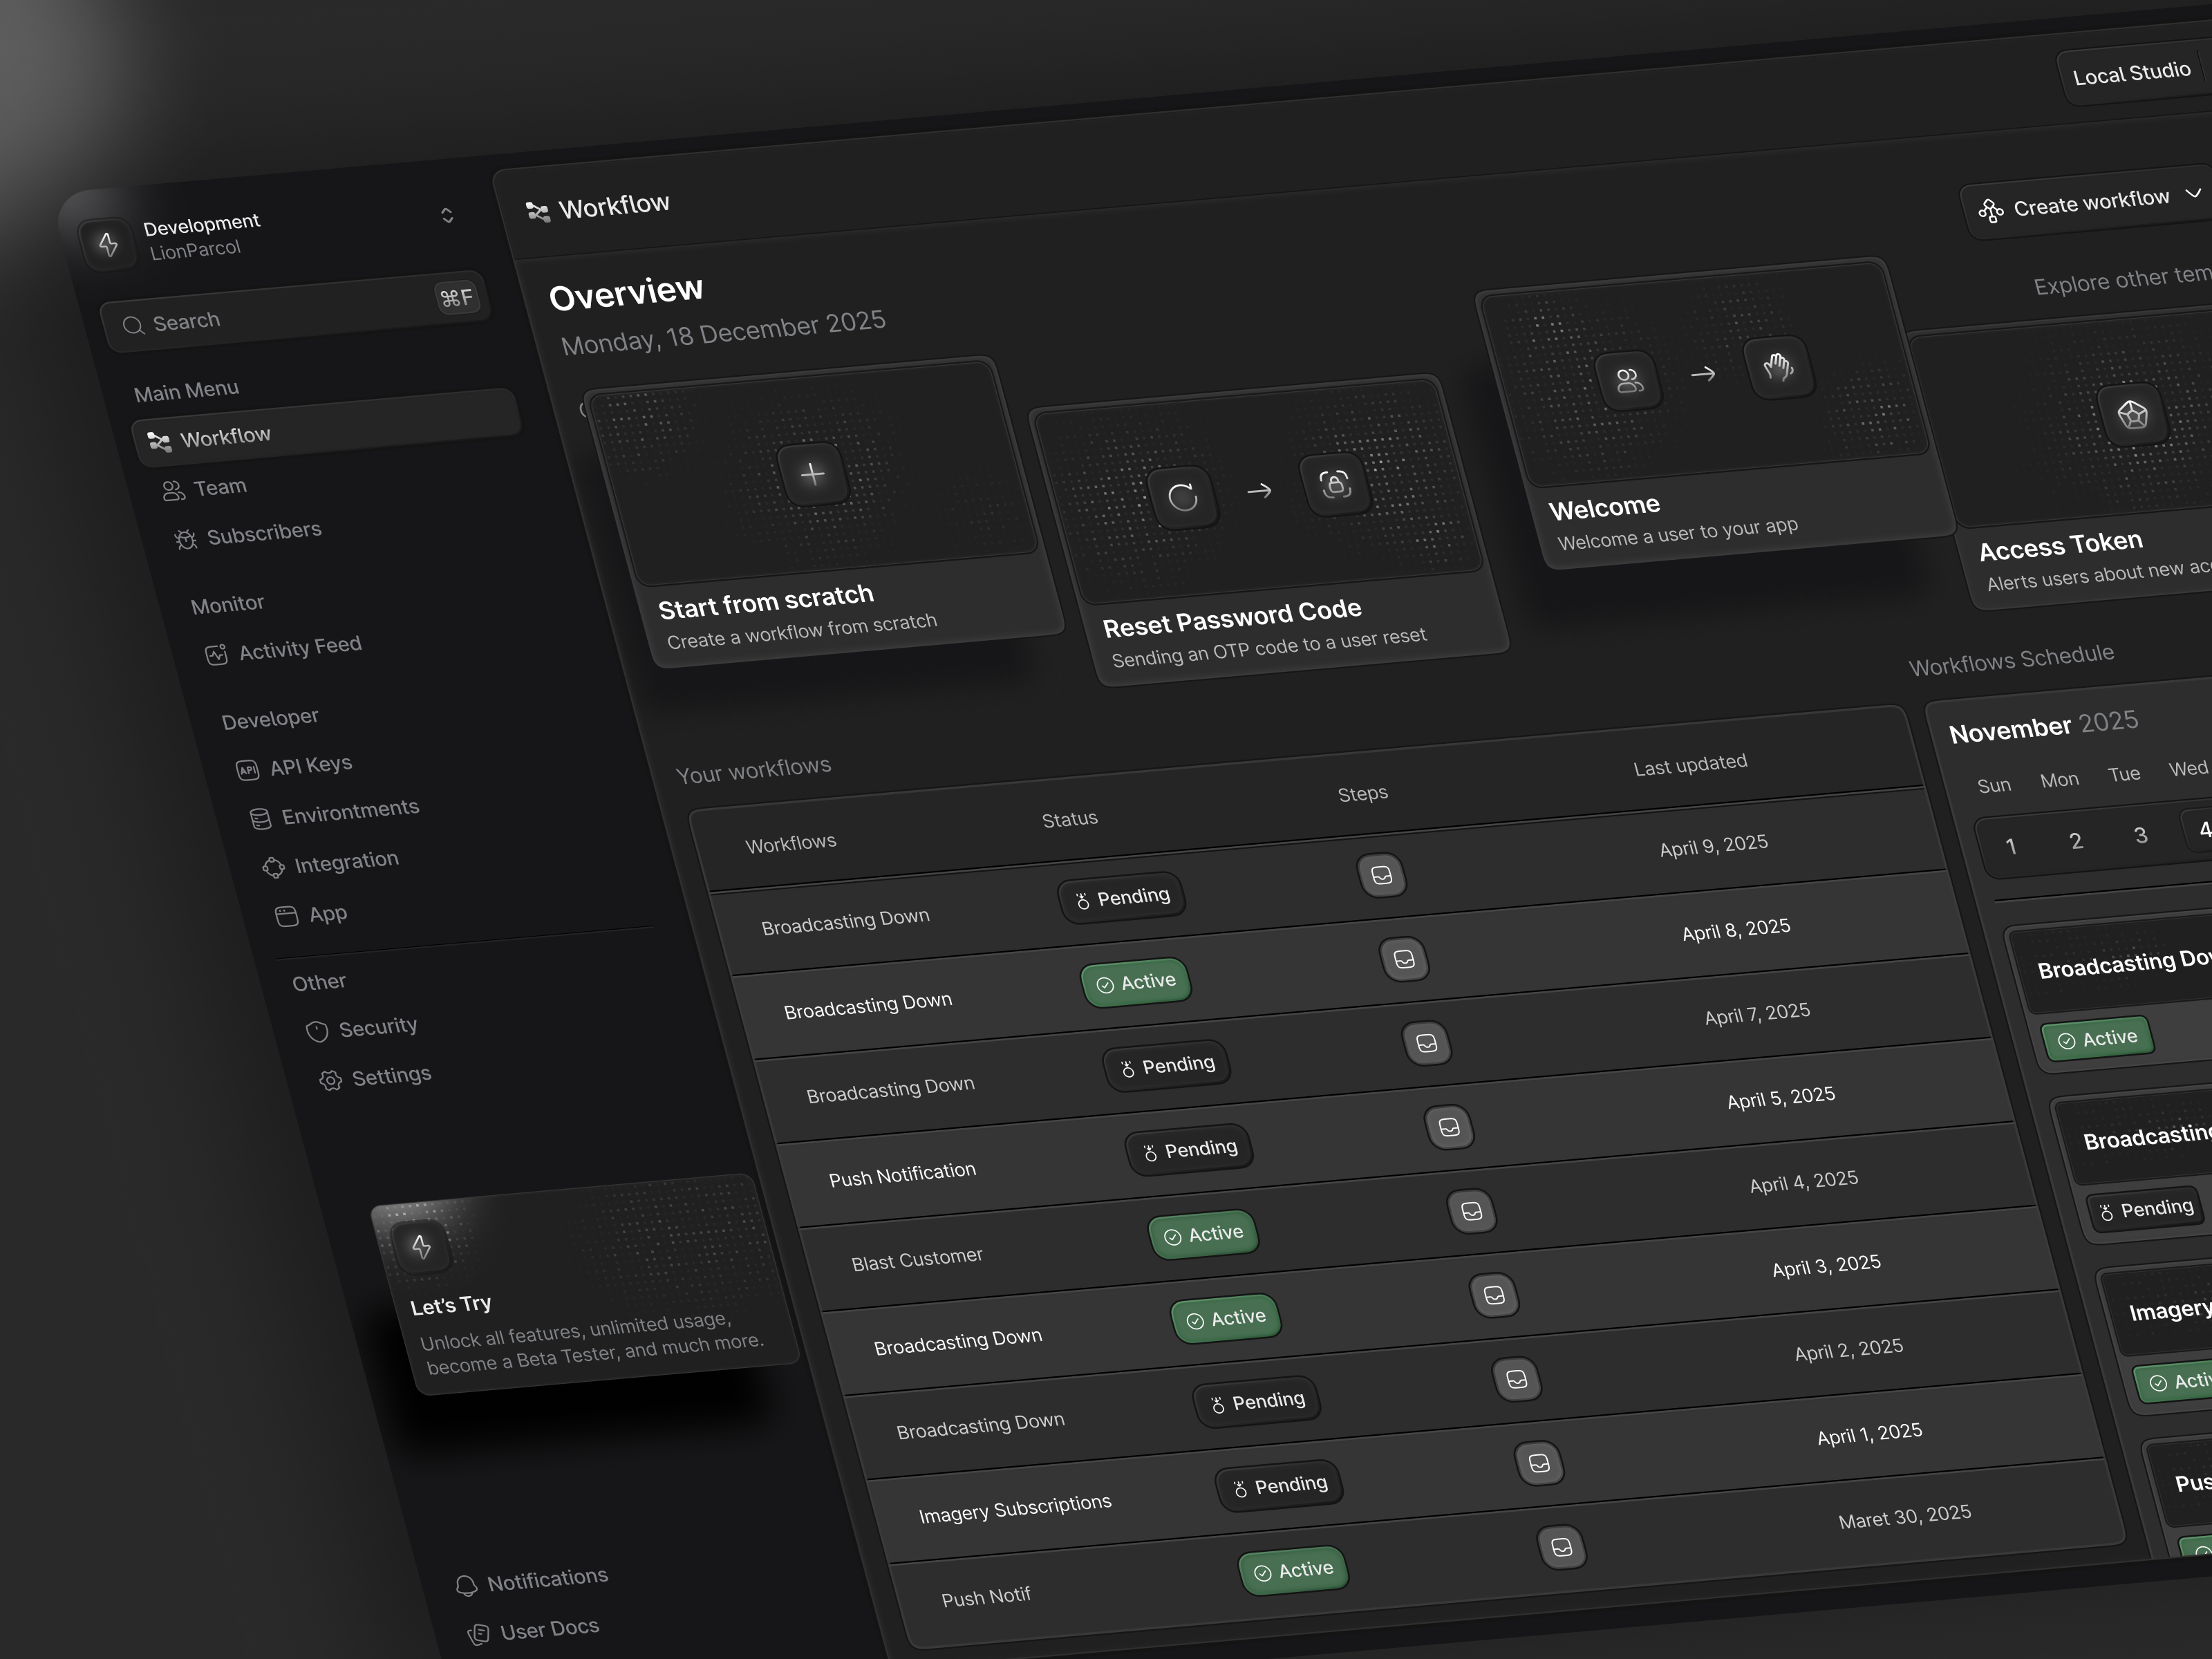
Task: Open the User Docs link
Action: [x=533, y=1631]
